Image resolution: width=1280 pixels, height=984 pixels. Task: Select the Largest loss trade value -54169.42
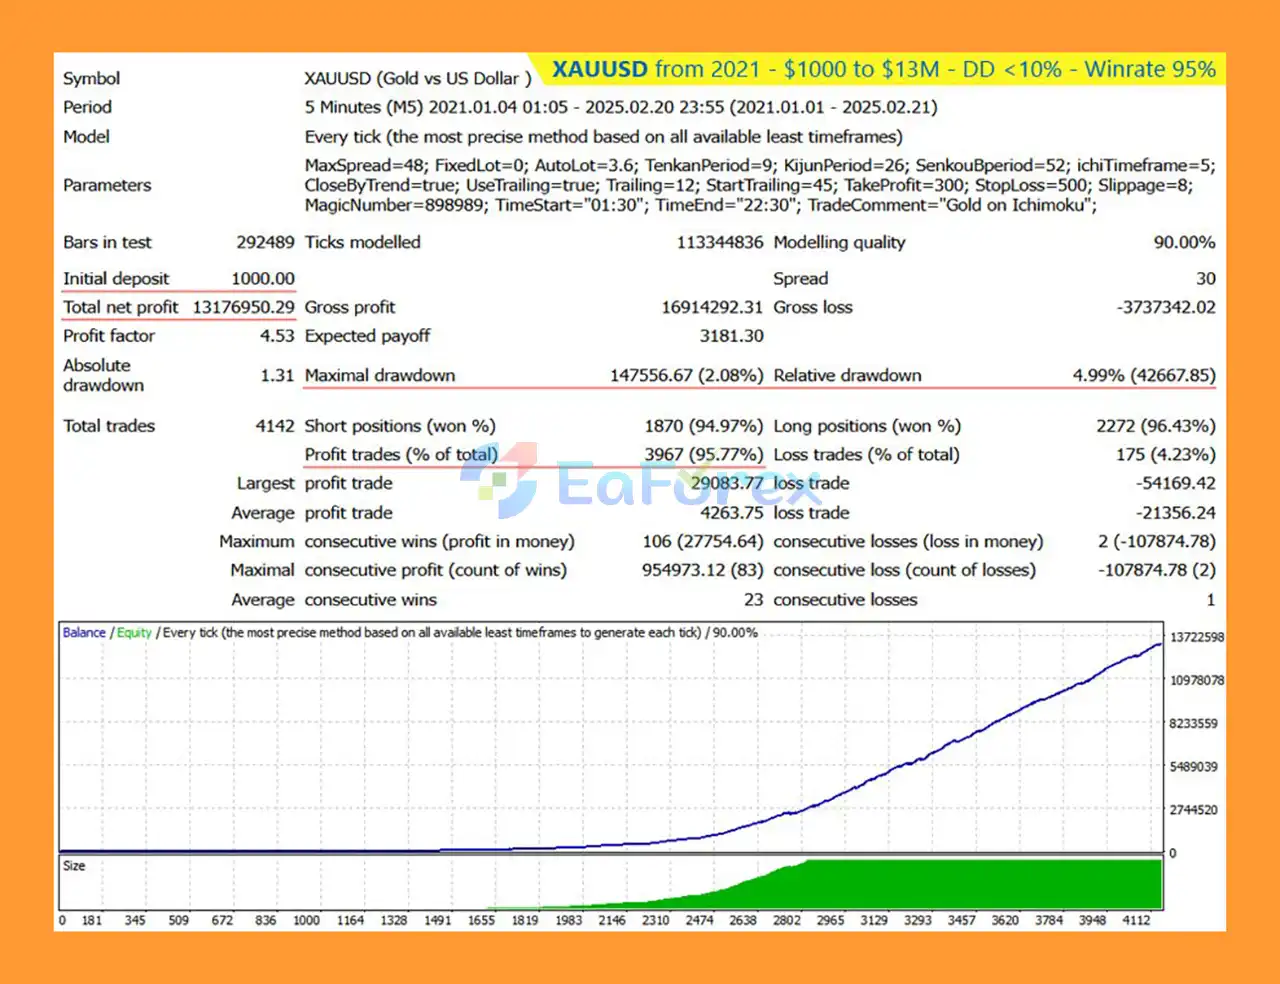point(1175,484)
